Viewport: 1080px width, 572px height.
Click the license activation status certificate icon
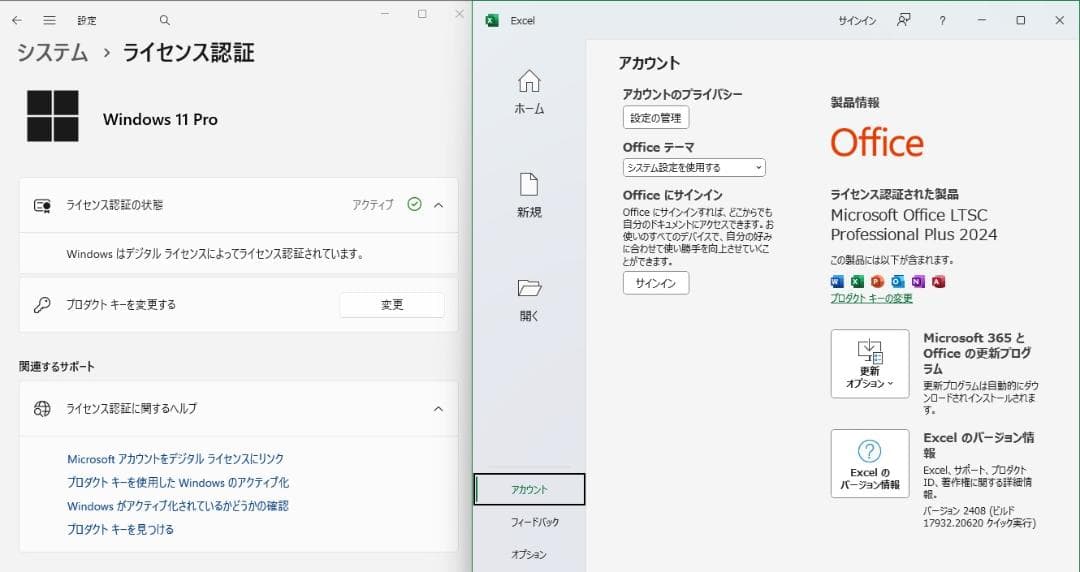point(42,205)
